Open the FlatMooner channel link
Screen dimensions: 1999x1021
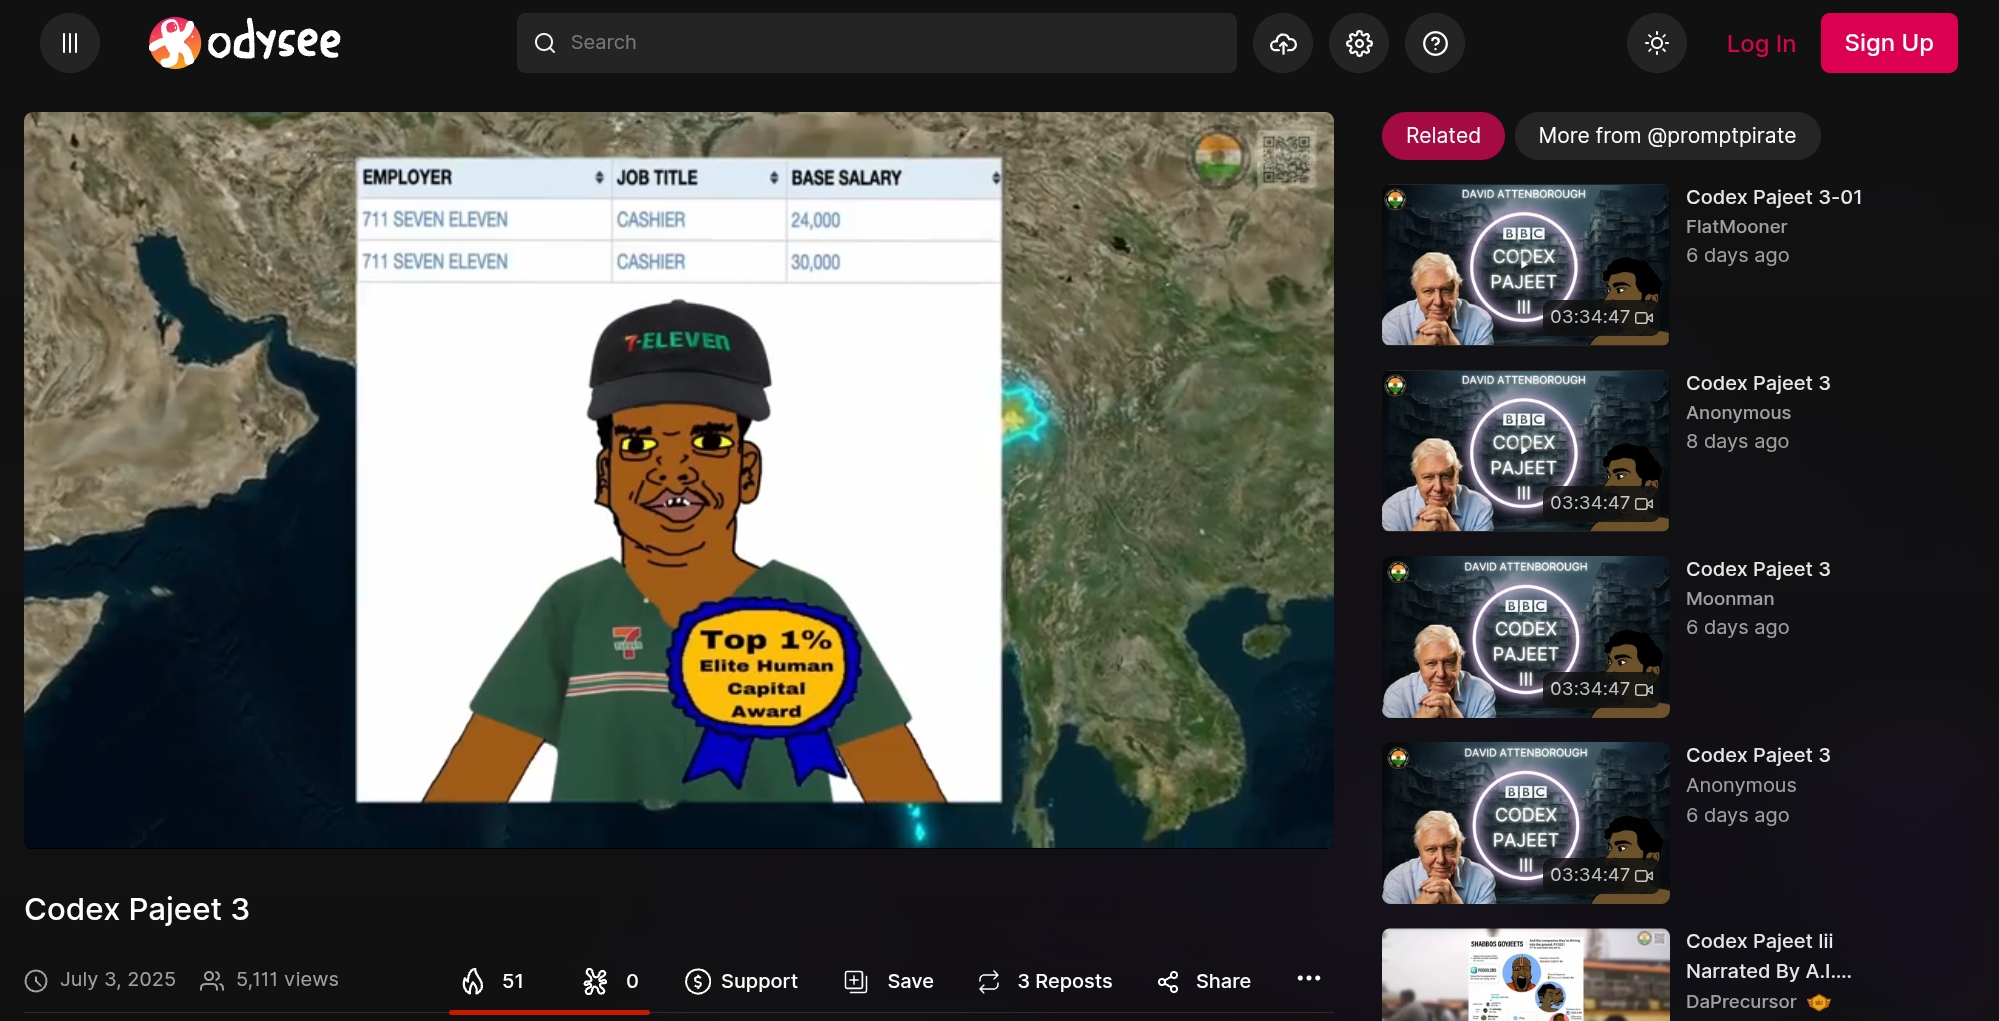[x=1736, y=227]
